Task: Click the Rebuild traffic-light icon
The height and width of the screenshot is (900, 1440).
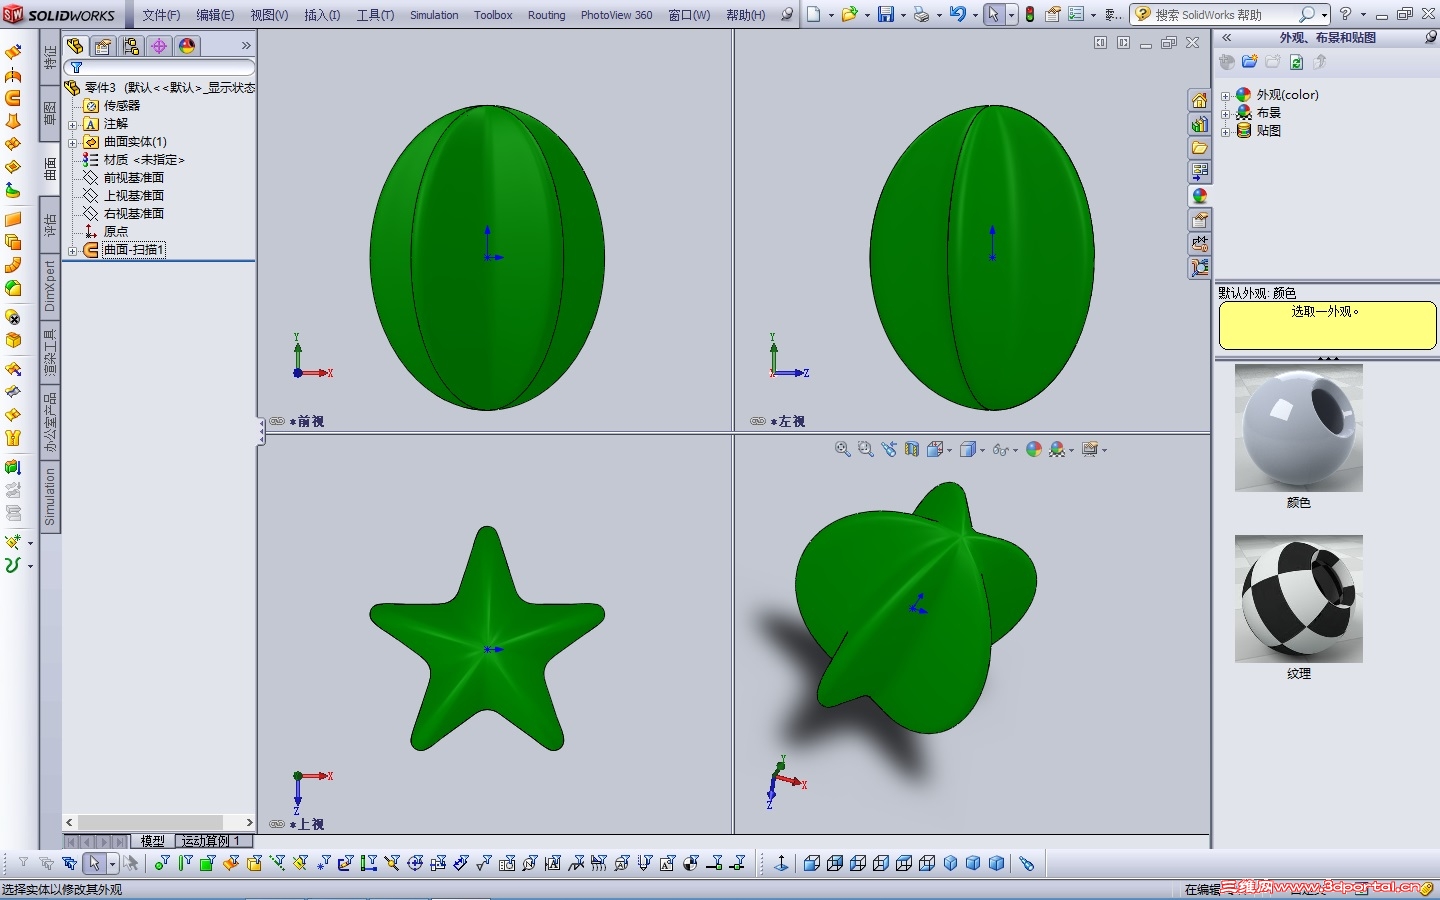Action: [x=1030, y=14]
